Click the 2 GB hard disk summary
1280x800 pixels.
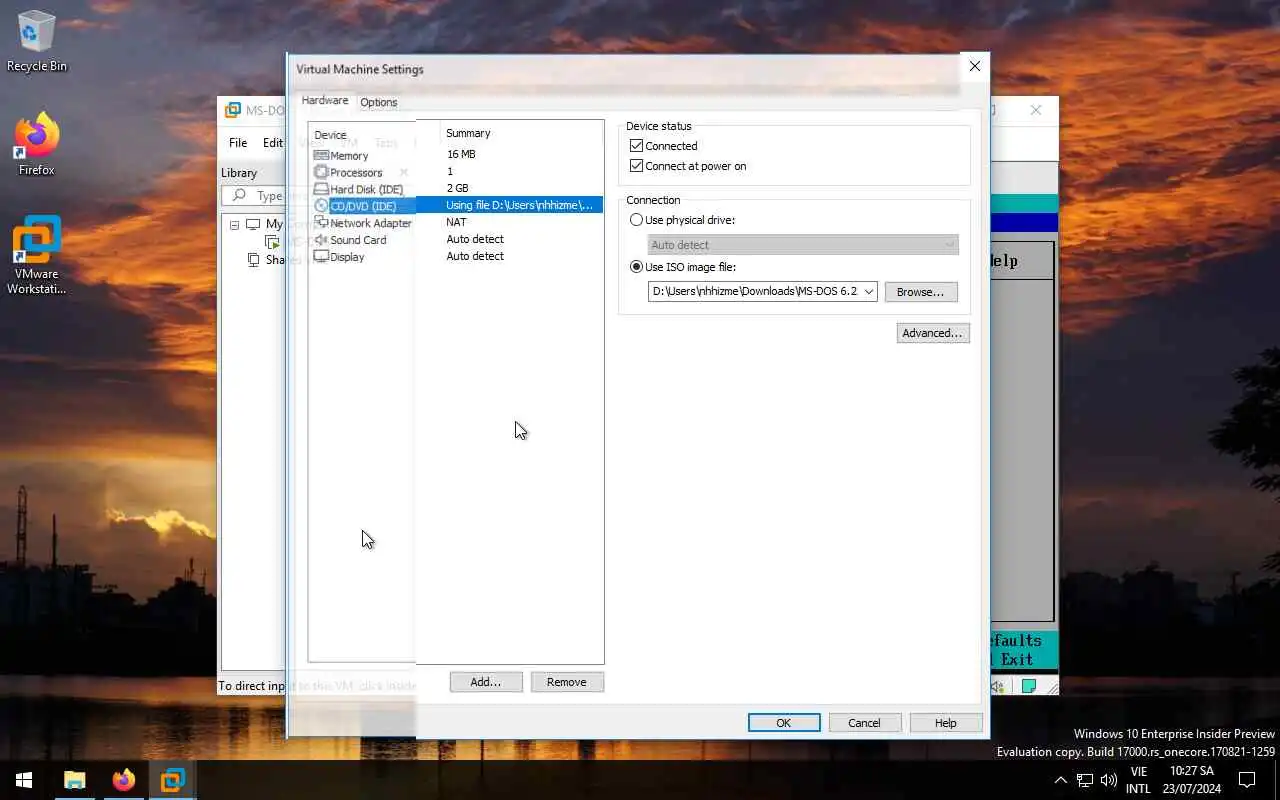(x=457, y=188)
